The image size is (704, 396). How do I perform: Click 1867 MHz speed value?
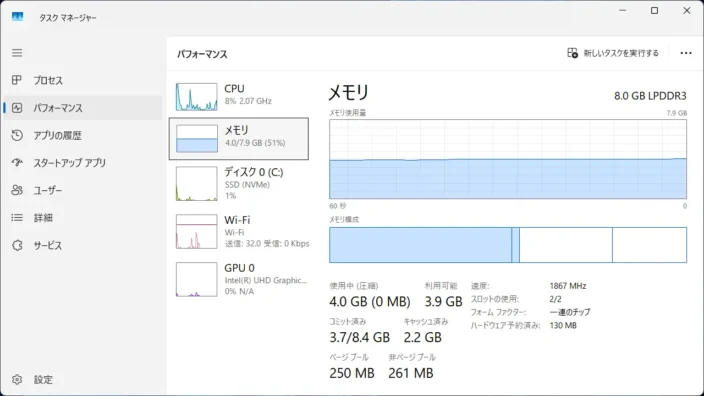click(568, 286)
